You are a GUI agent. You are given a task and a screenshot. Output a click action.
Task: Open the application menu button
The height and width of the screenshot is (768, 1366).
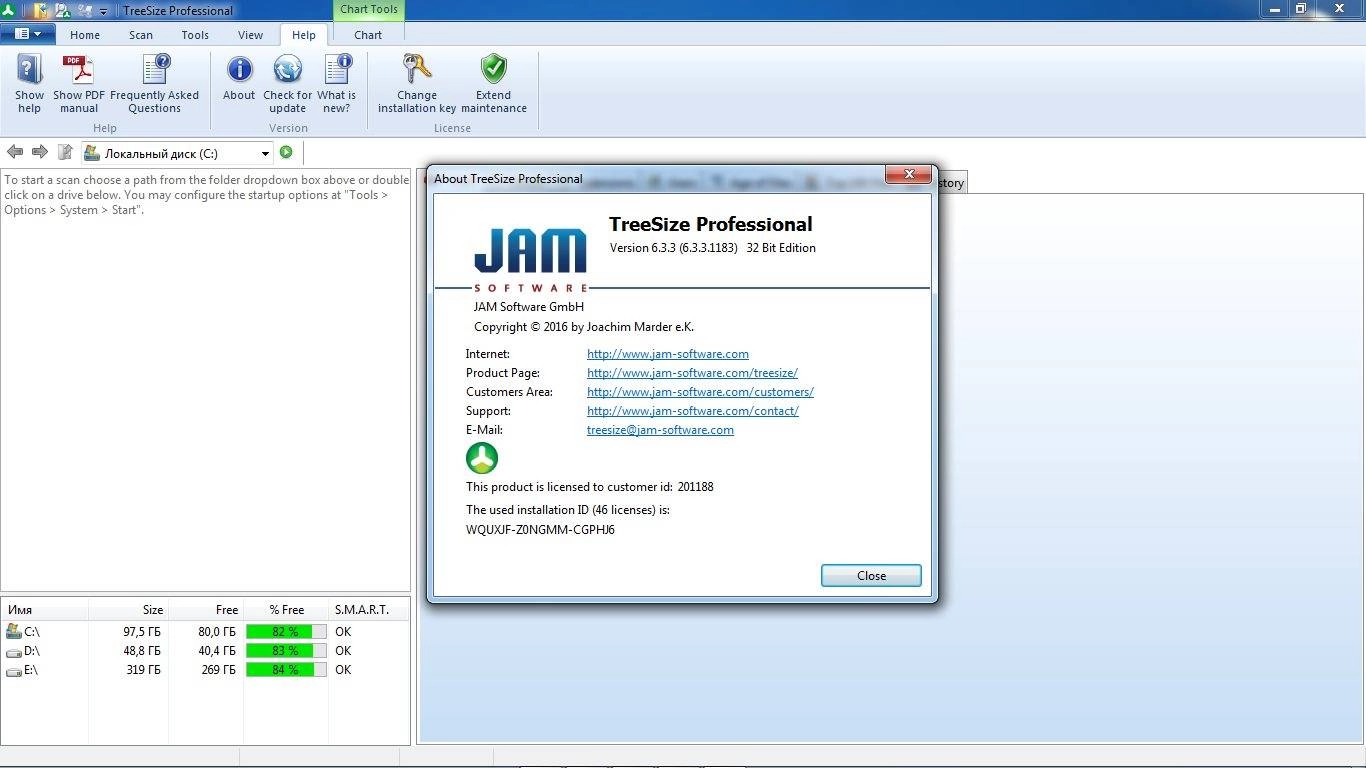tap(27, 34)
